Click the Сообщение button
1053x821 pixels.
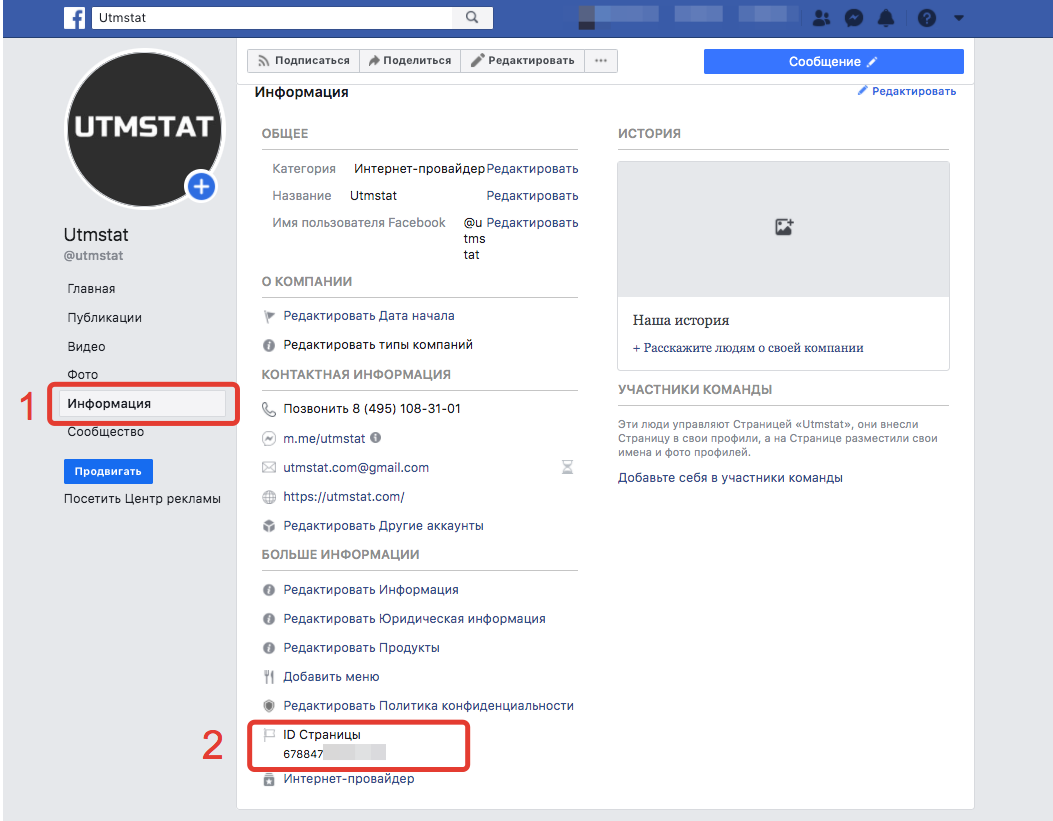pyautogui.click(x=833, y=61)
